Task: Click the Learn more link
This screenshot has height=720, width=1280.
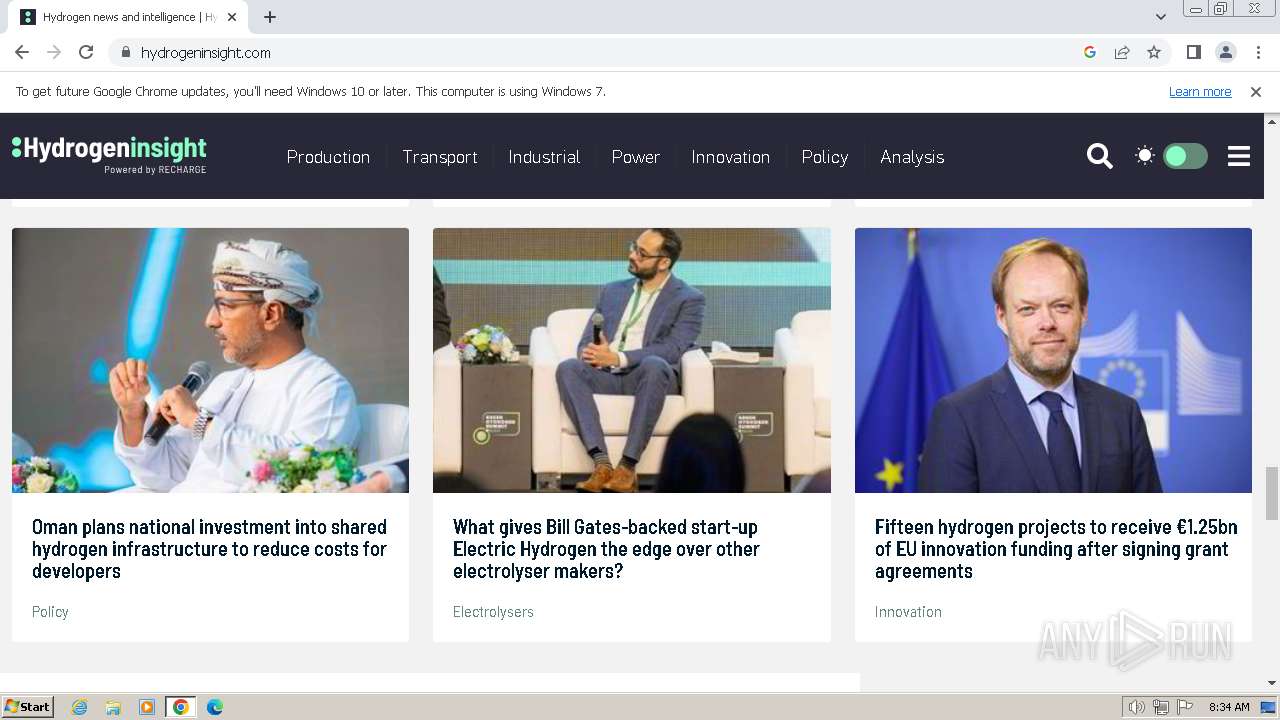Action: tap(1200, 91)
